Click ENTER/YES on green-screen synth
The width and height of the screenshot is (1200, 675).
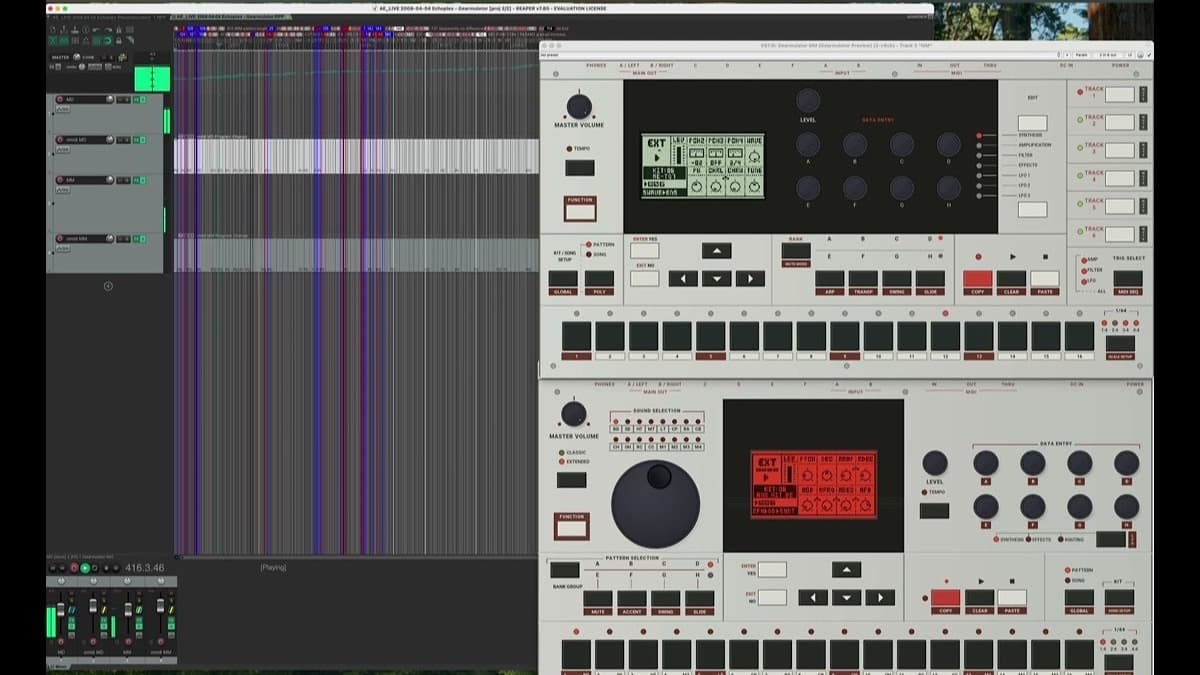point(645,251)
